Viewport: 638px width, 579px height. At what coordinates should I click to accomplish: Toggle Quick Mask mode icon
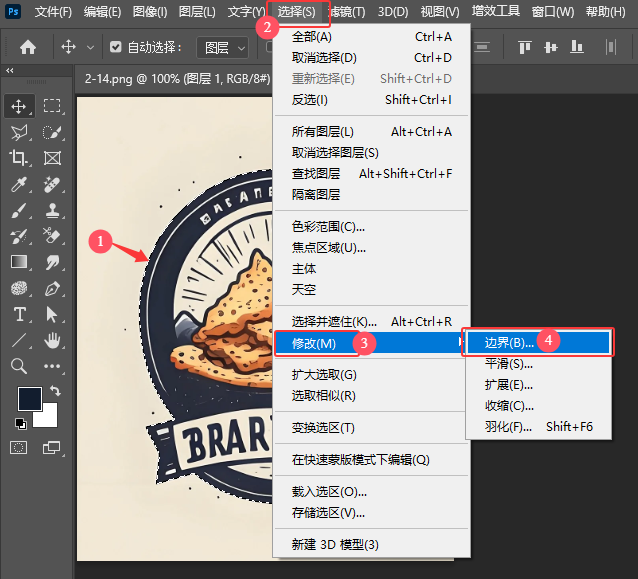click(18, 448)
